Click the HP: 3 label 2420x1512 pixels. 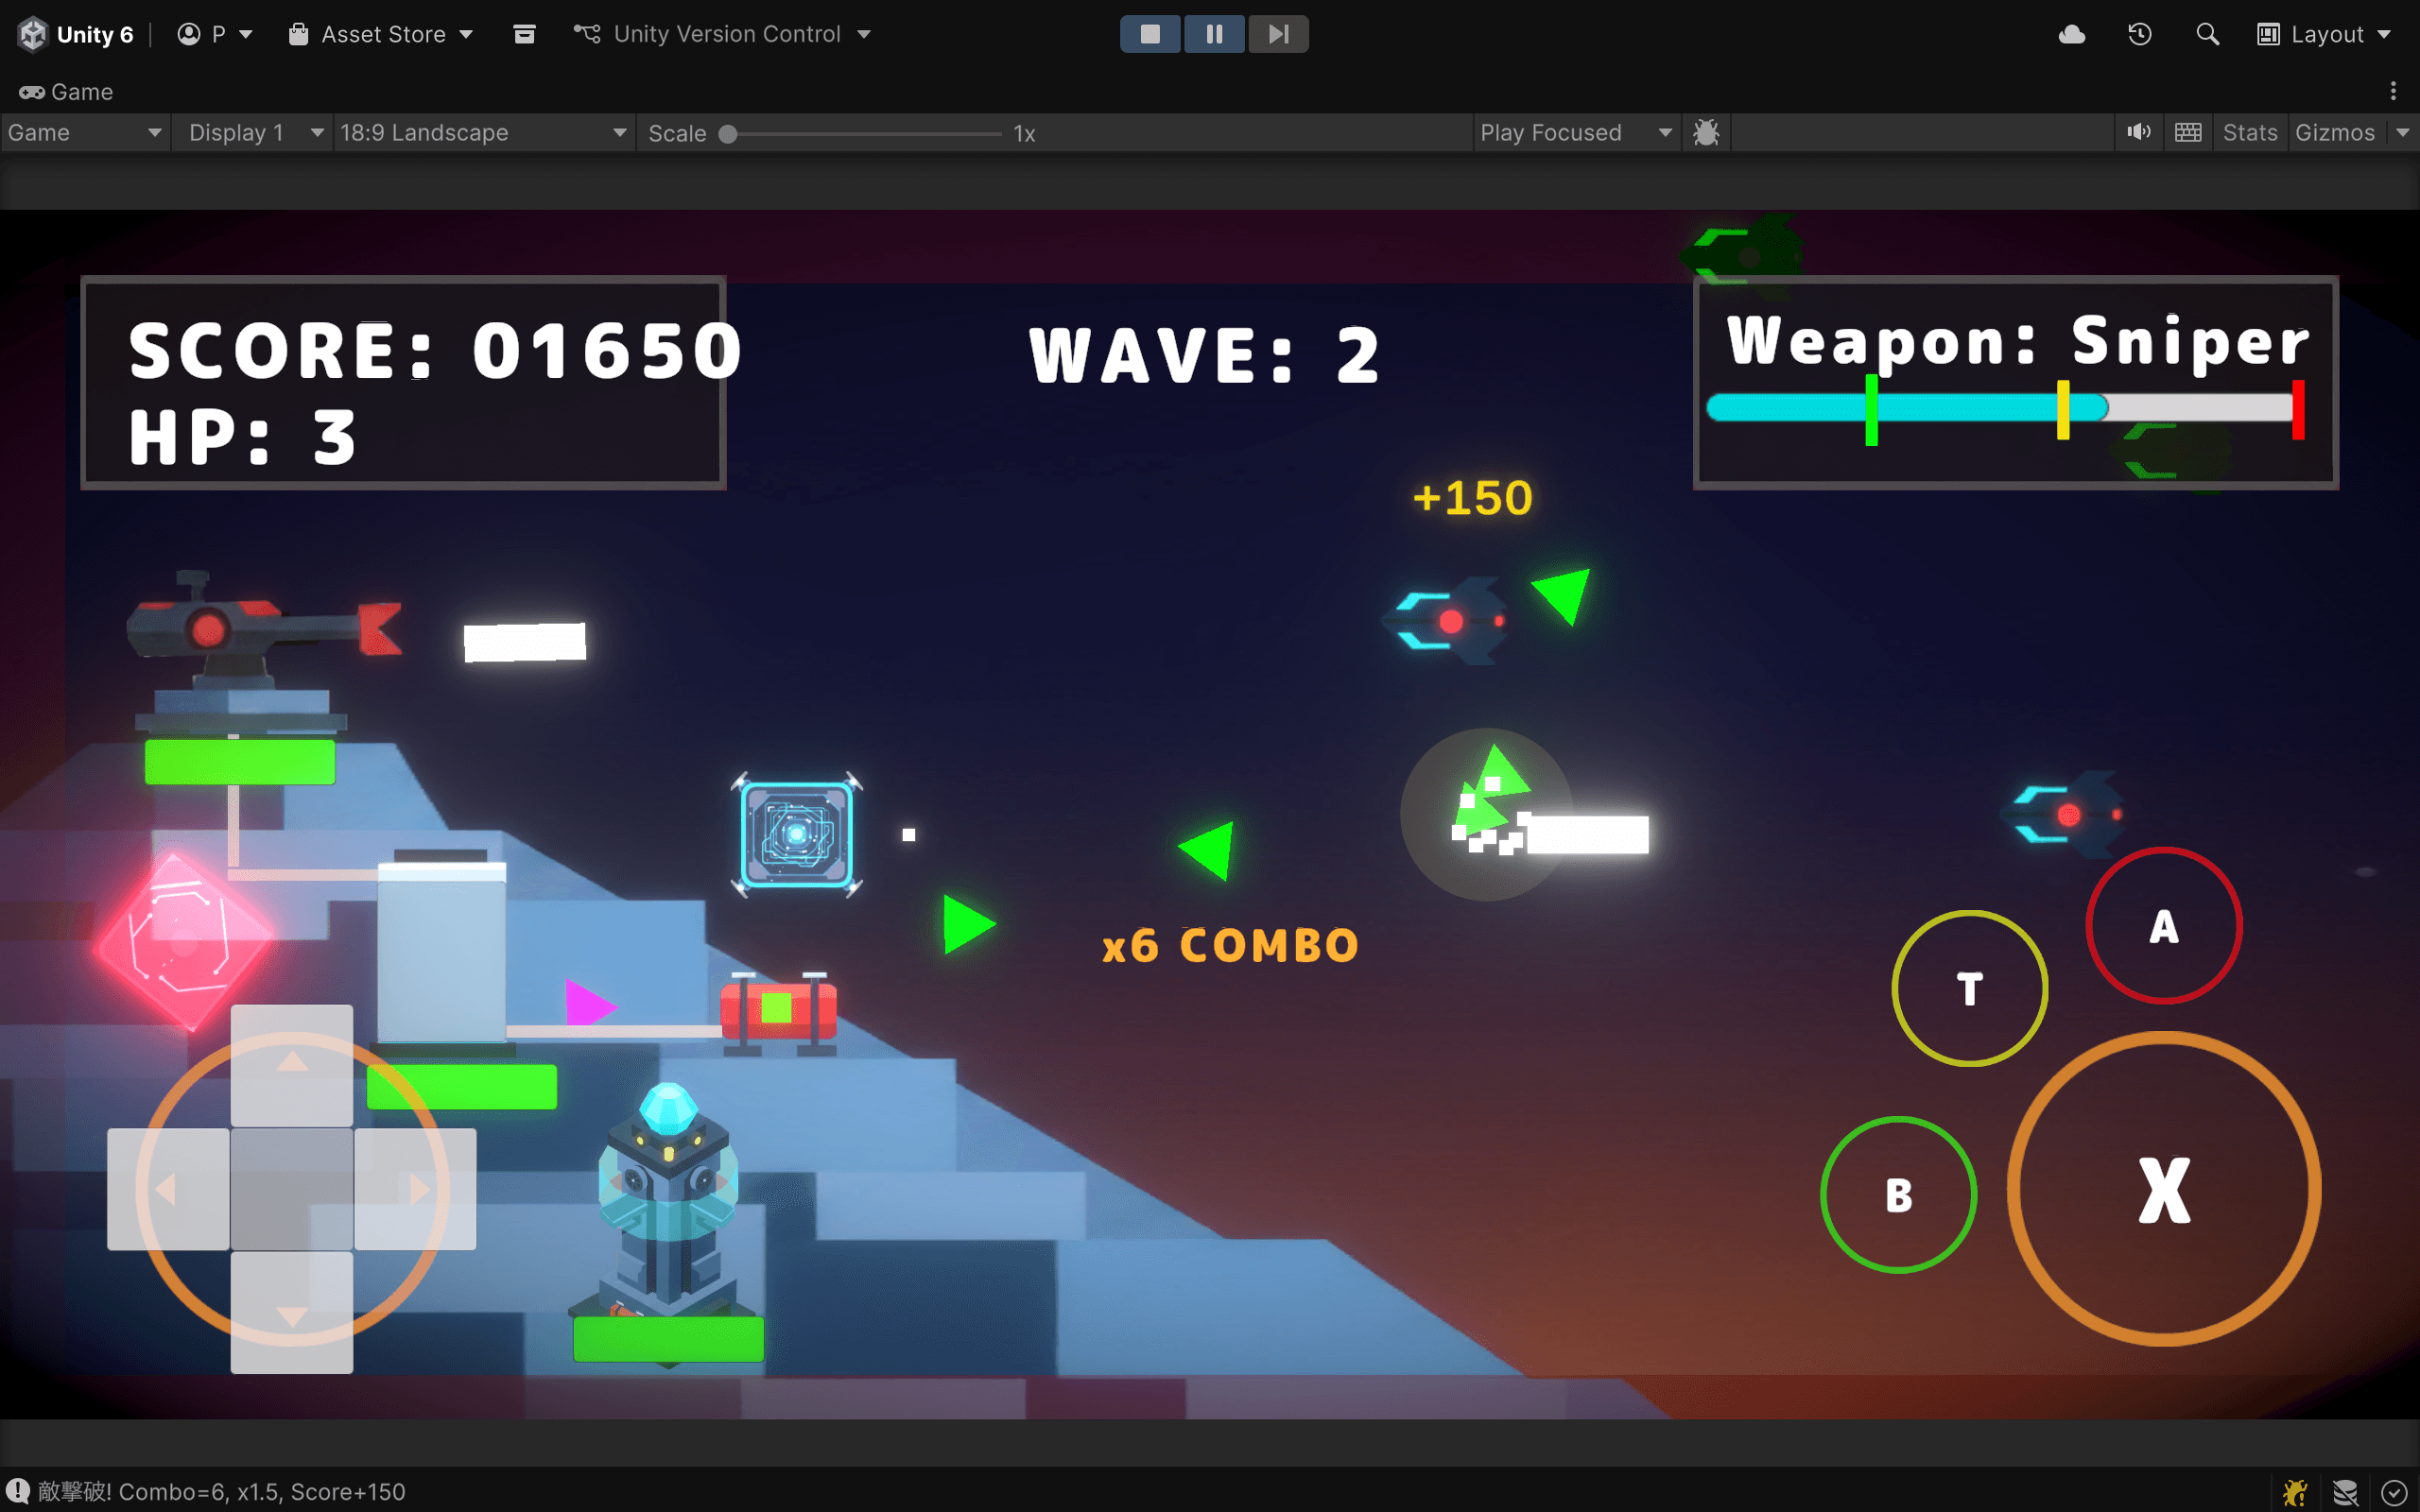click(x=242, y=438)
